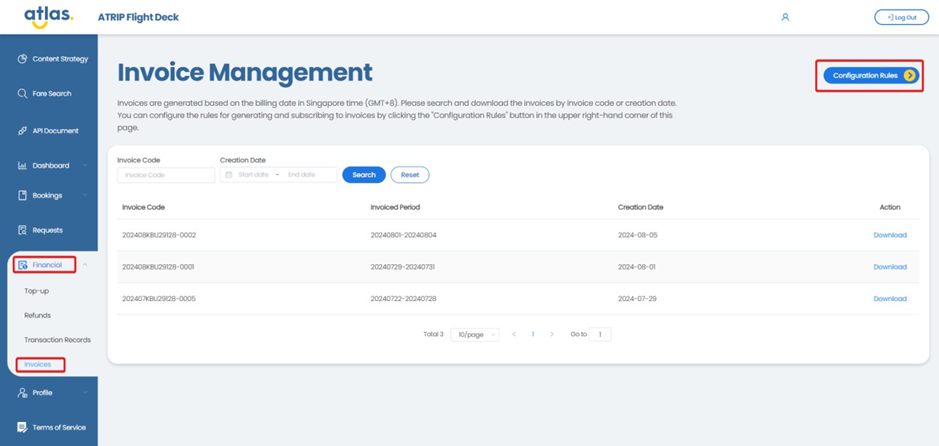Click the Requests sidebar icon

22,230
